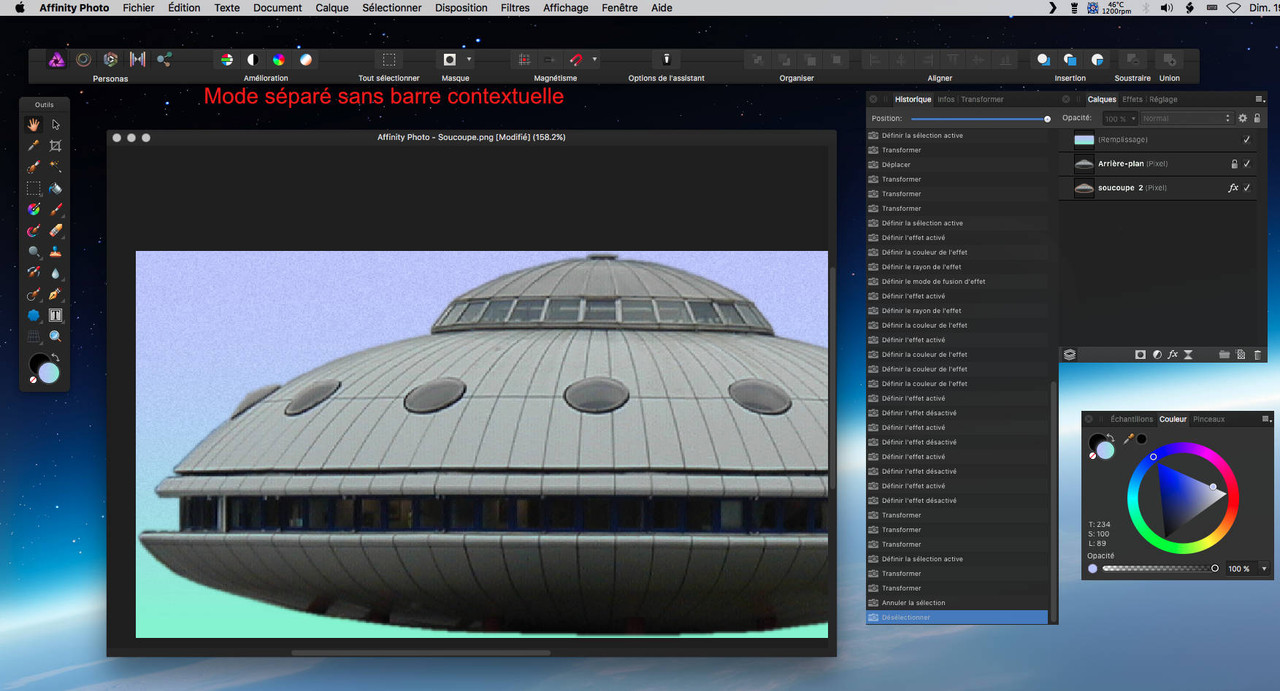Select the Zoom magnifier tool
The height and width of the screenshot is (691, 1280).
point(56,336)
